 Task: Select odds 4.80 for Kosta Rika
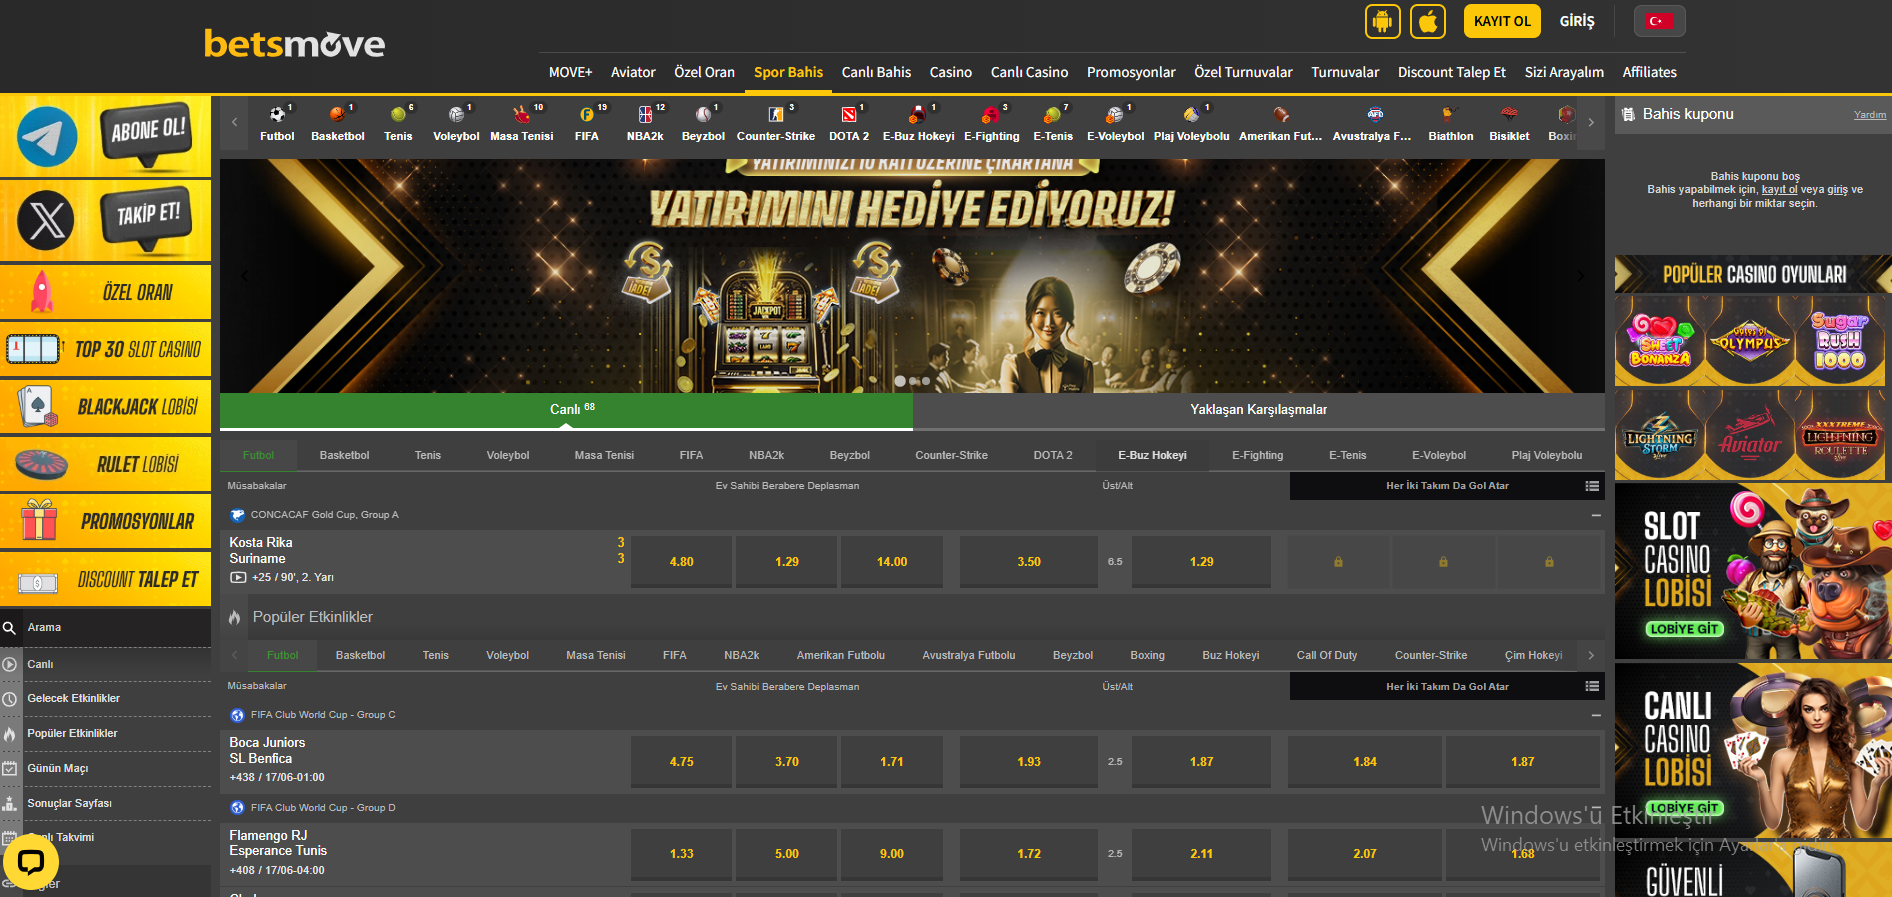[682, 562]
